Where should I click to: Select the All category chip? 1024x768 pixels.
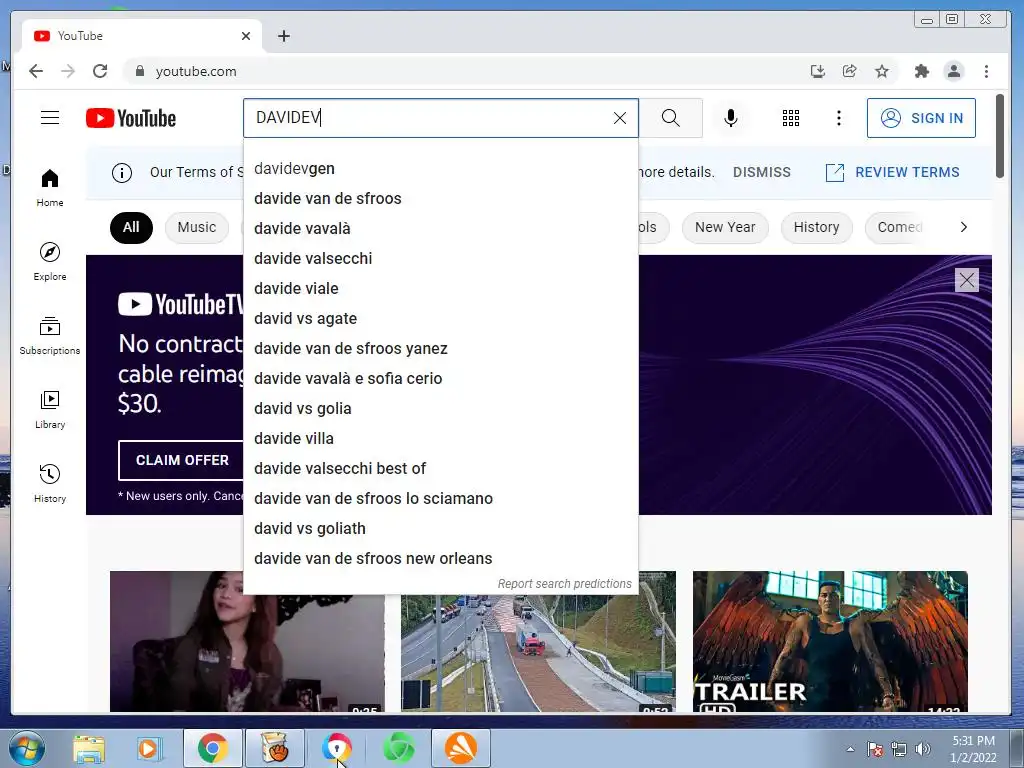(131, 227)
